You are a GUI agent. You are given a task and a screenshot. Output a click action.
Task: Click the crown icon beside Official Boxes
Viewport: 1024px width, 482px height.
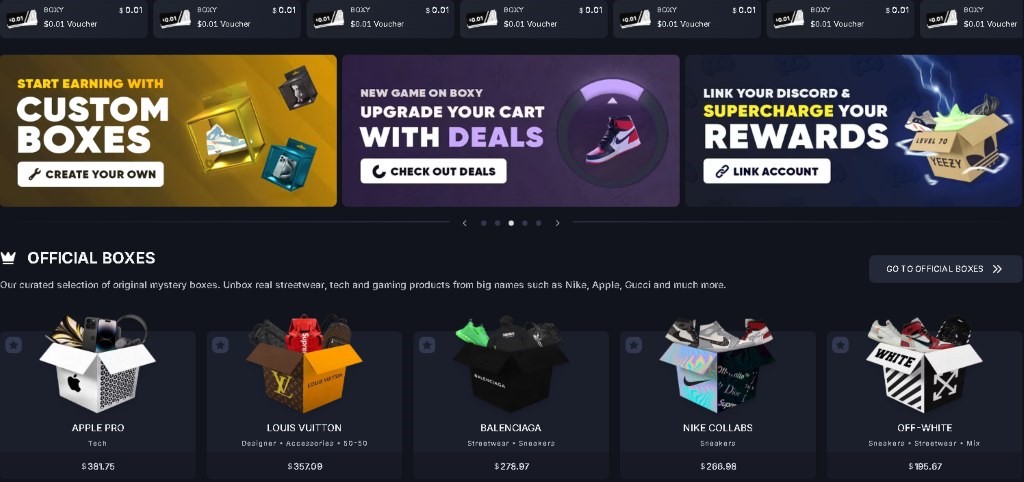tap(8, 258)
